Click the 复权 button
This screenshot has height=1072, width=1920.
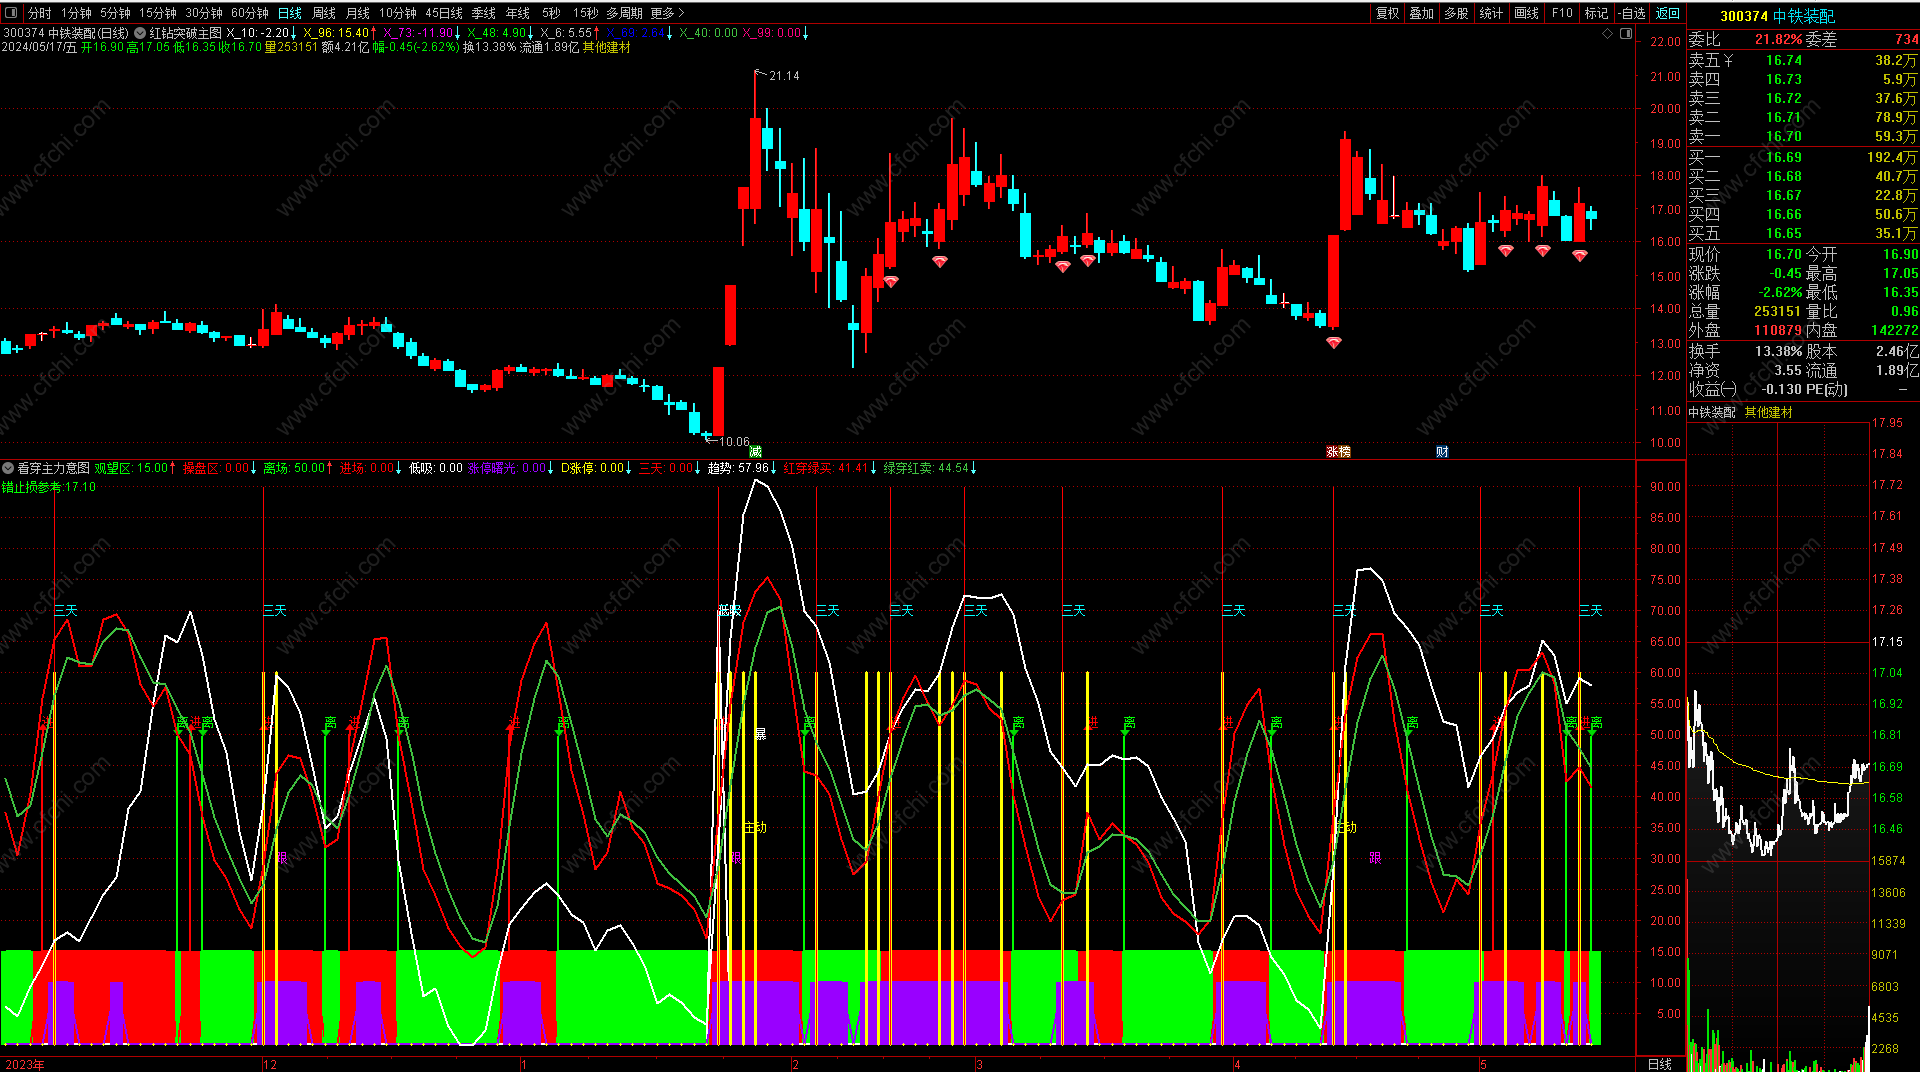click(1388, 13)
